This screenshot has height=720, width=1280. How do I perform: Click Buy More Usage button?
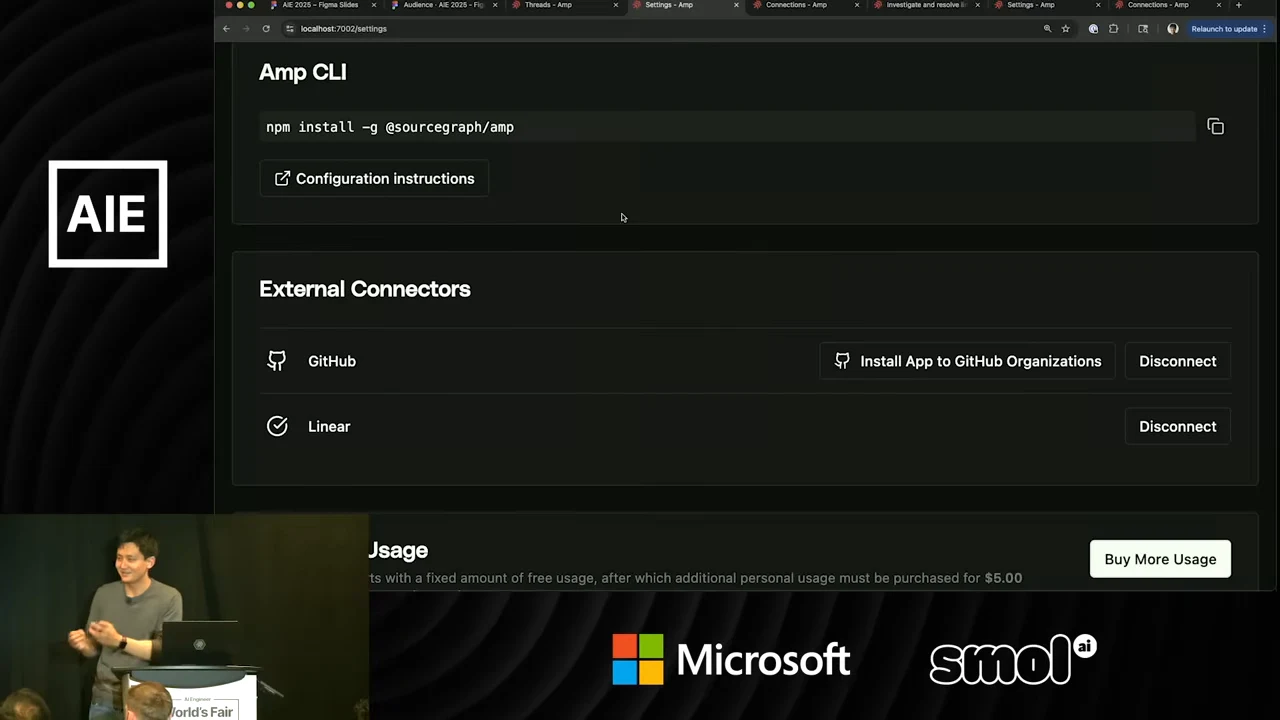point(1160,559)
